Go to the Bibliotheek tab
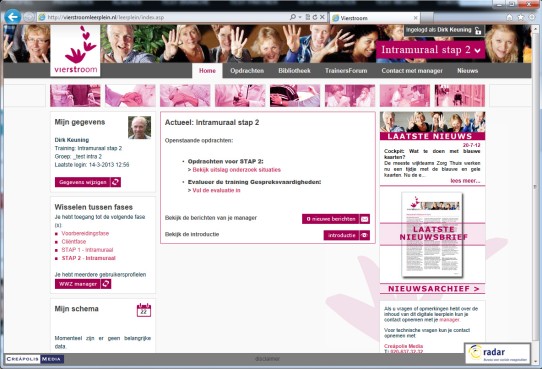 click(x=294, y=70)
